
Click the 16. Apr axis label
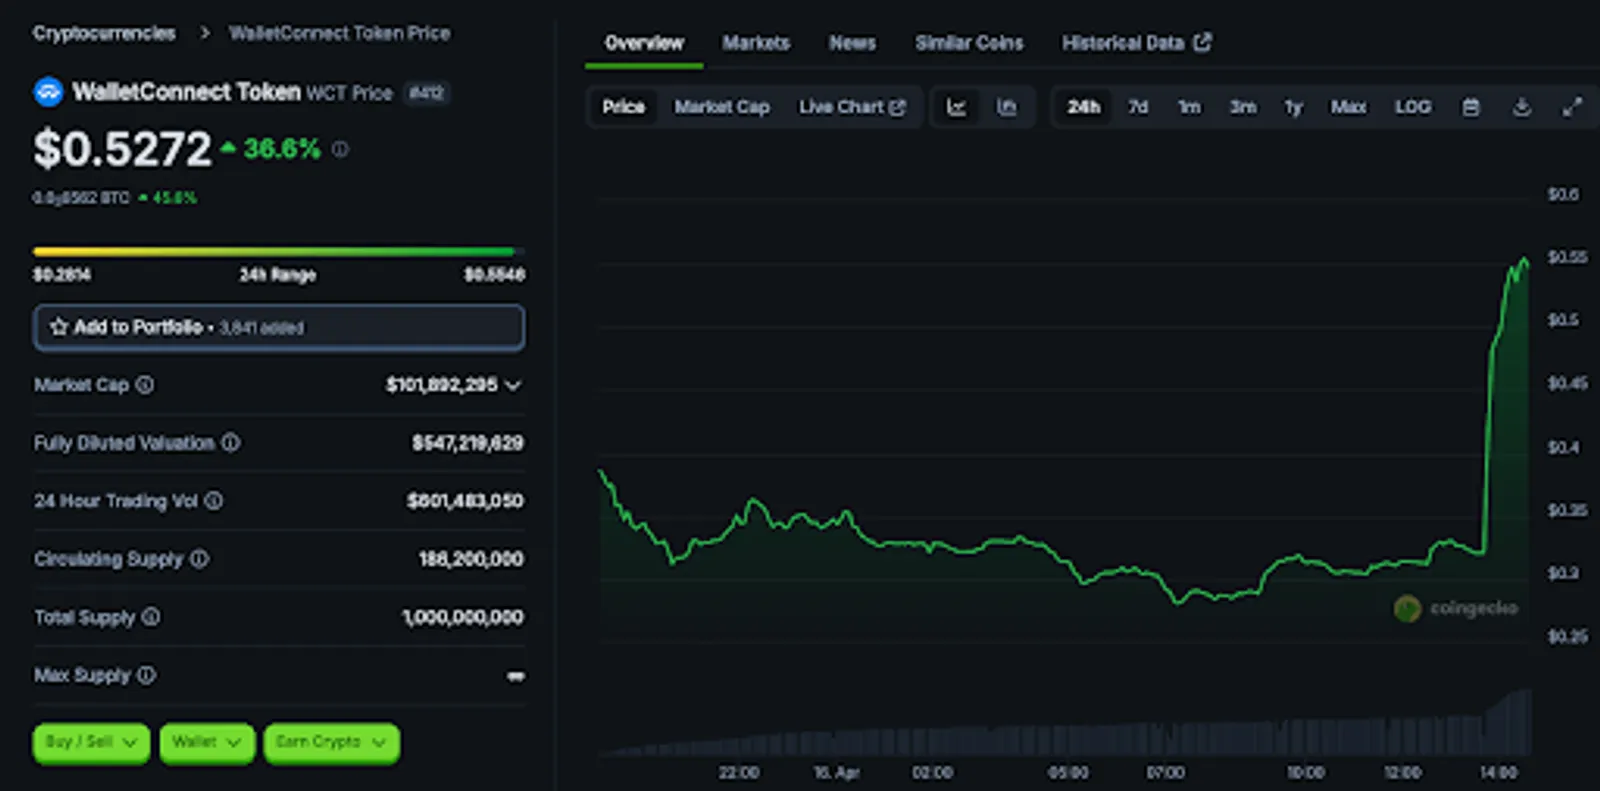[x=836, y=773]
